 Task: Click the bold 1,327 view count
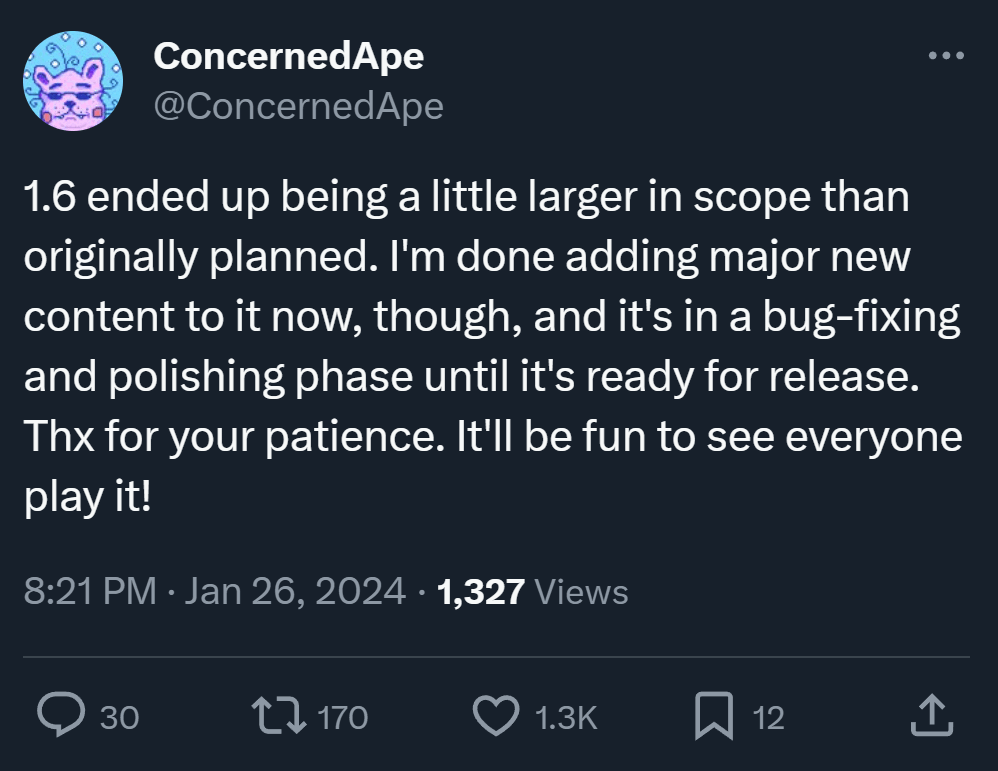coord(481,592)
